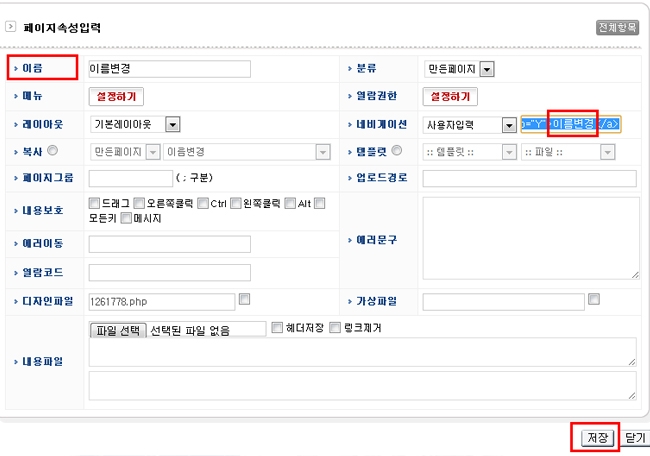Click the 저장 button
The image size is (650, 456).
coord(597,438)
